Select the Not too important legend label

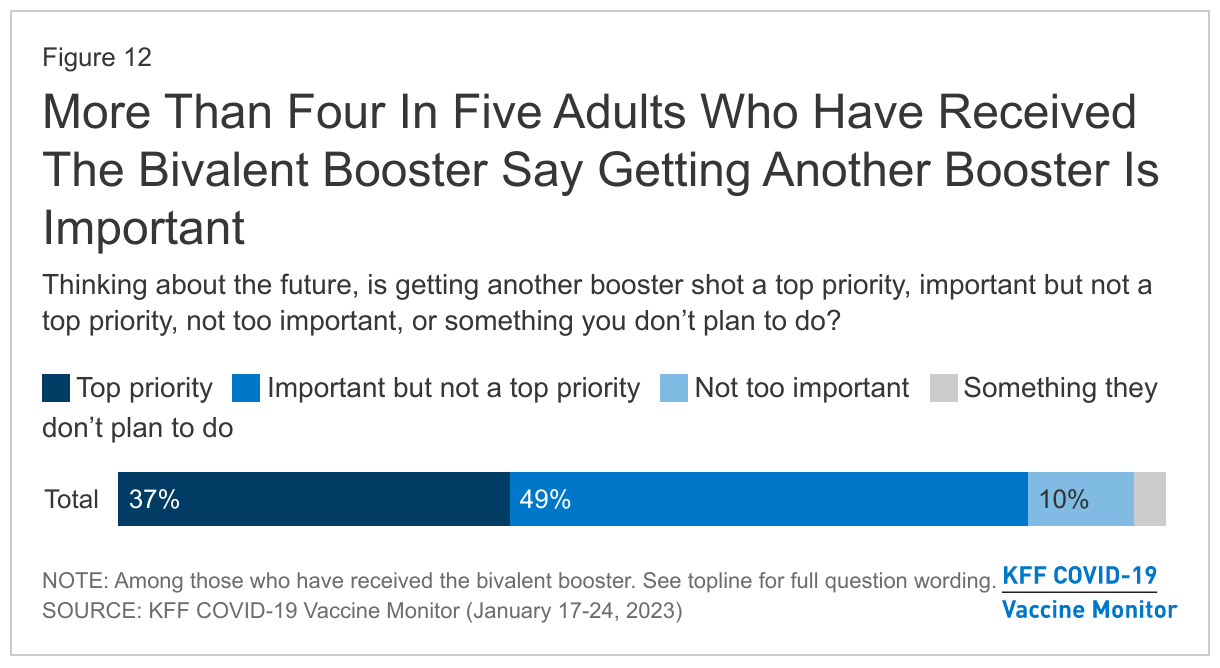pos(802,388)
